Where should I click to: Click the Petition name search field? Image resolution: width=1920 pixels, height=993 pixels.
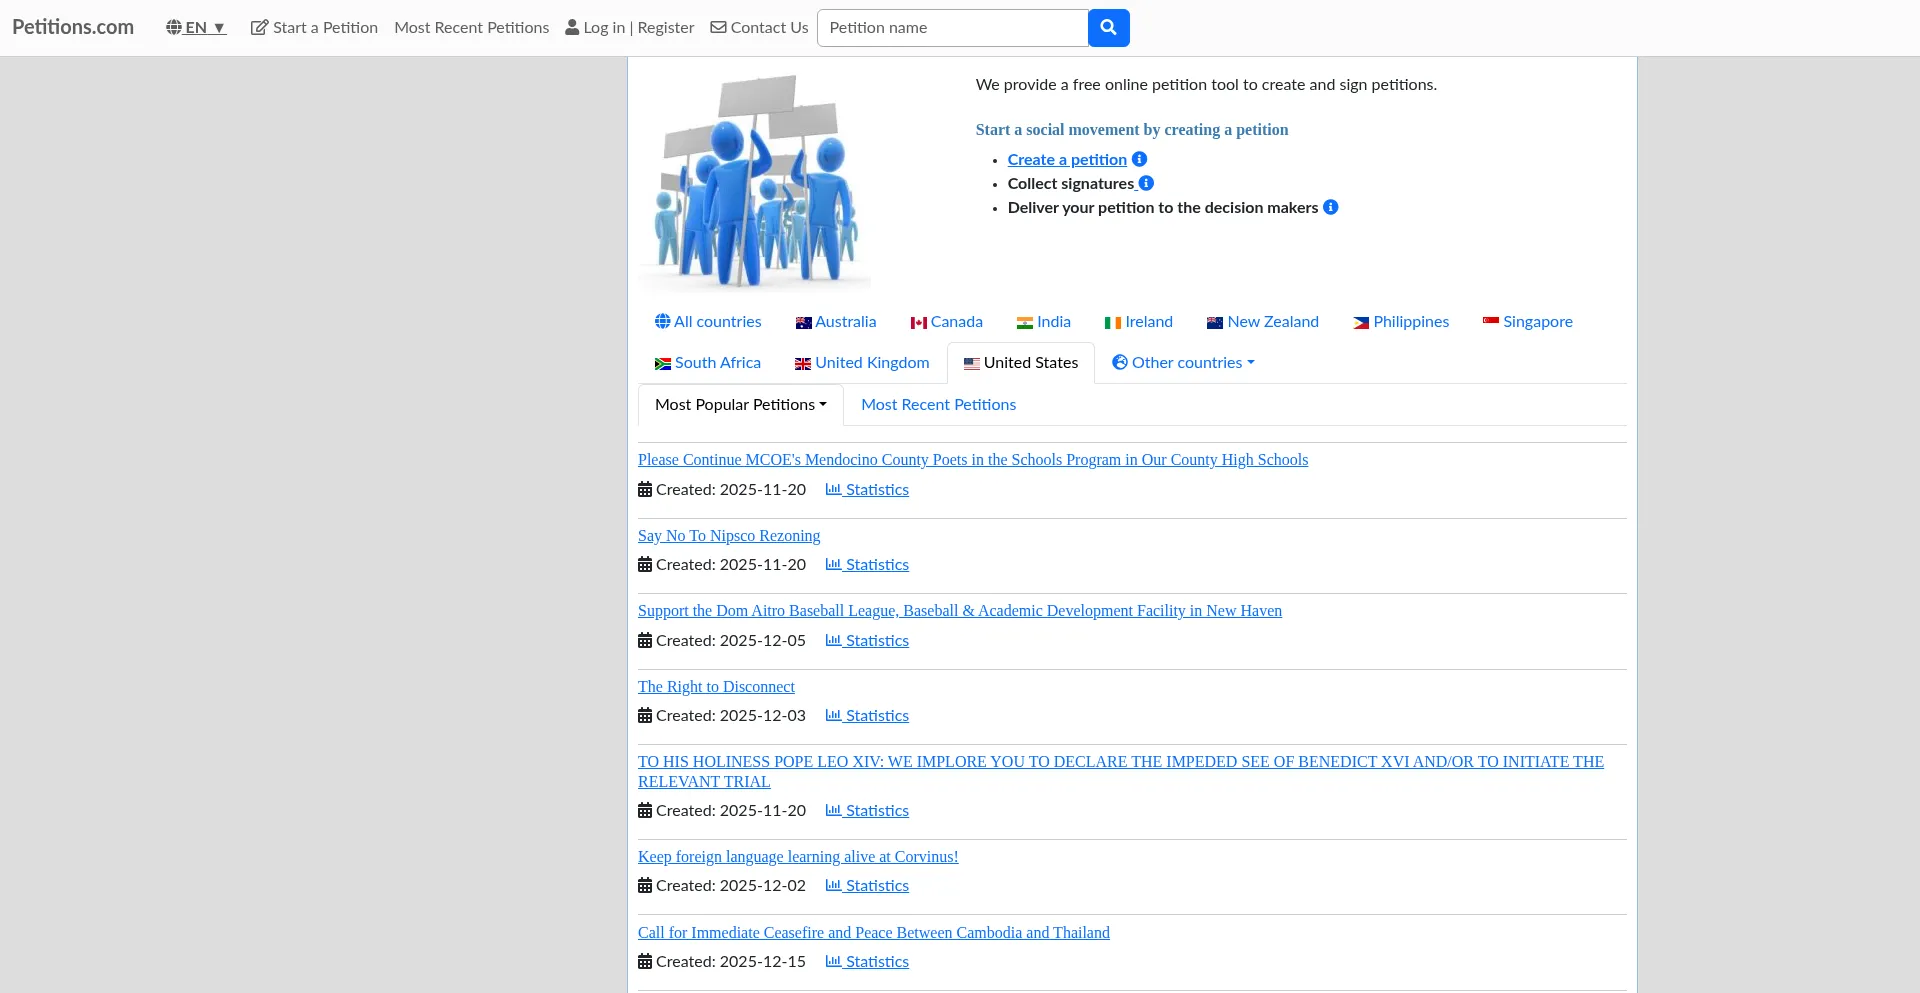(952, 28)
